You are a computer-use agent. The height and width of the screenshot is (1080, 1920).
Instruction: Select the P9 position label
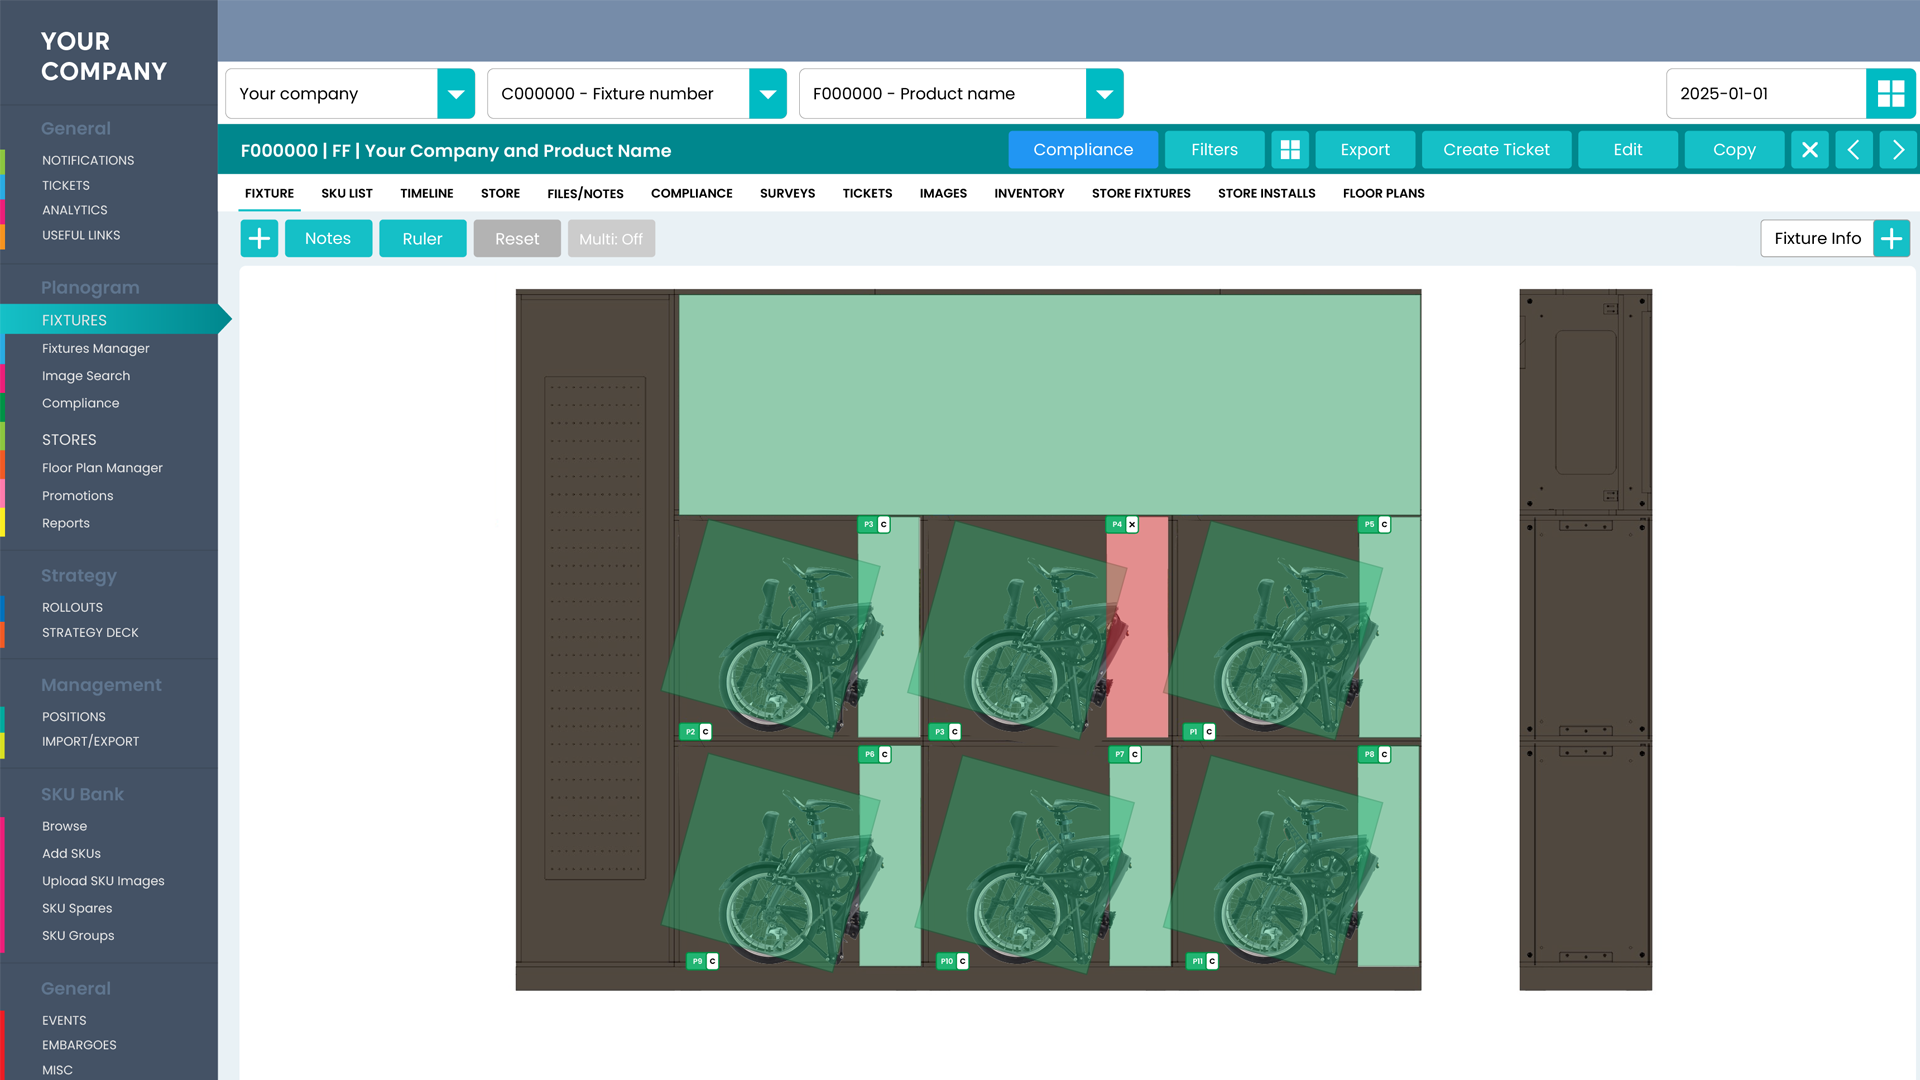(697, 961)
